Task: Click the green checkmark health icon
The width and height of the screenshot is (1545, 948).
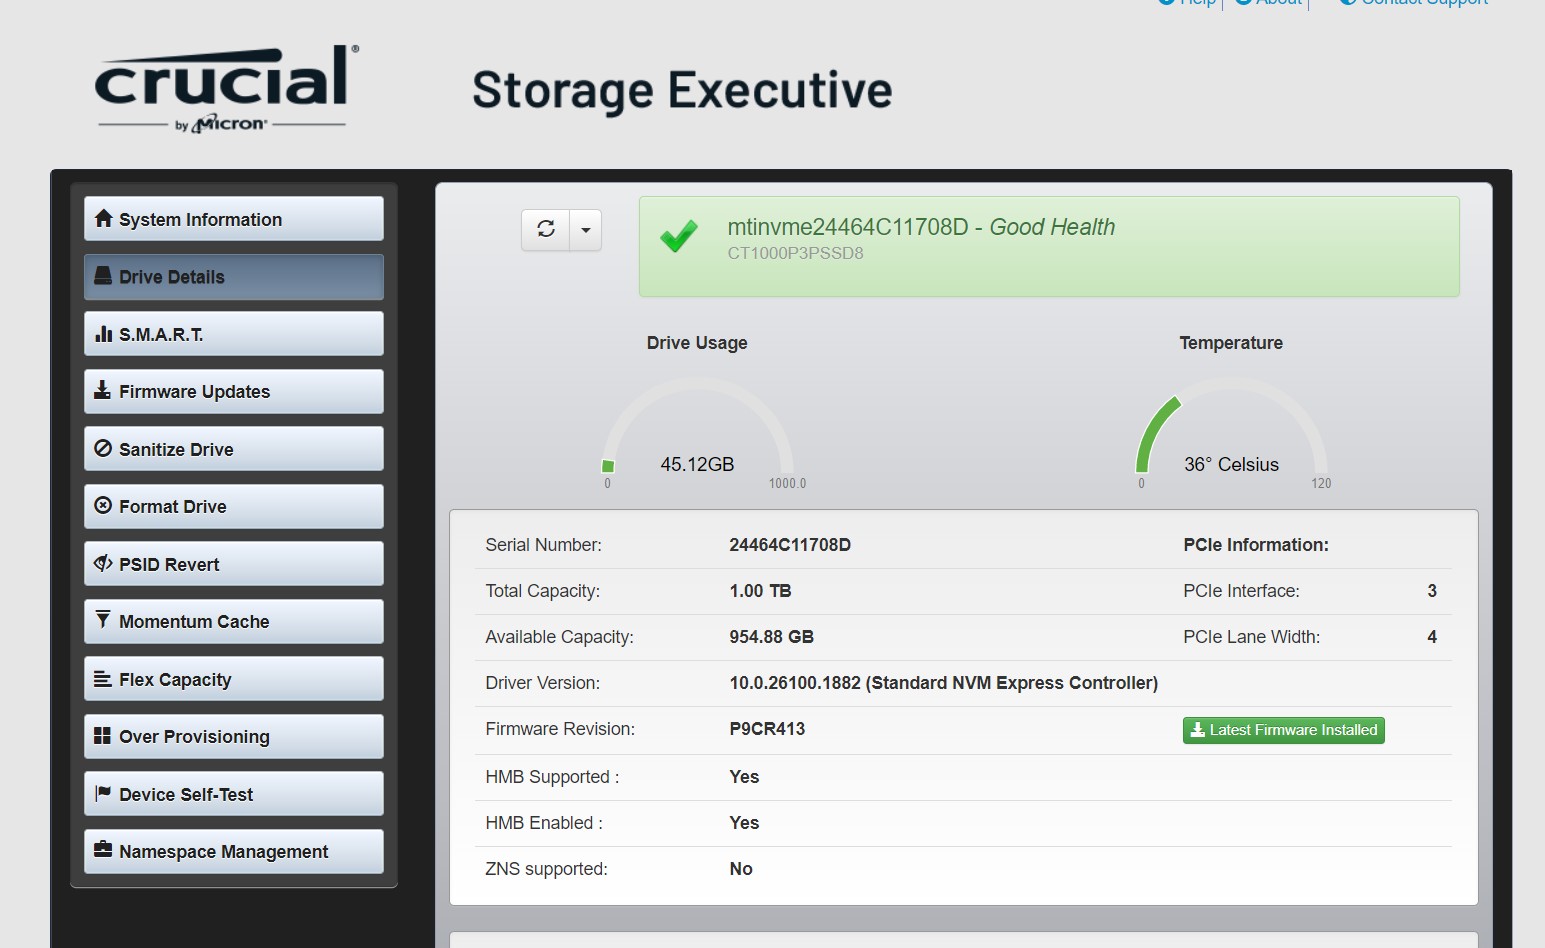Action: [x=679, y=235]
